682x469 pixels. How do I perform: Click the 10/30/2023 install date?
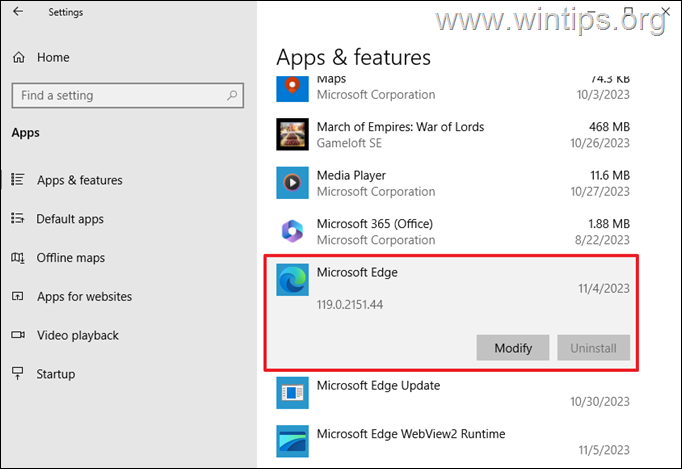[600, 401]
